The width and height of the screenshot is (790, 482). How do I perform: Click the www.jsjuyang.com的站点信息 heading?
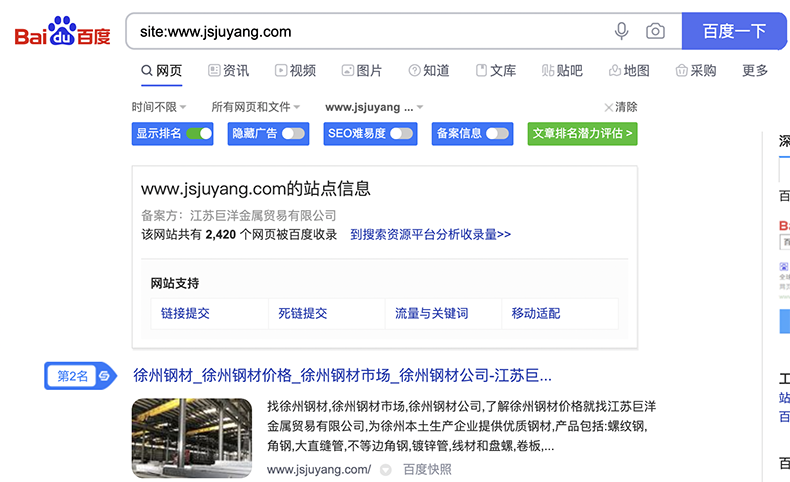tap(256, 188)
